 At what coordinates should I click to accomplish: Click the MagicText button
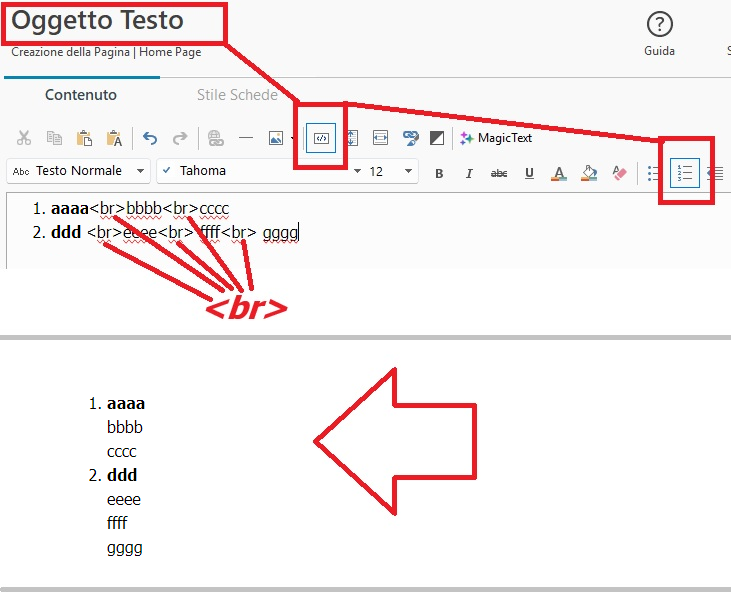click(x=496, y=138)
